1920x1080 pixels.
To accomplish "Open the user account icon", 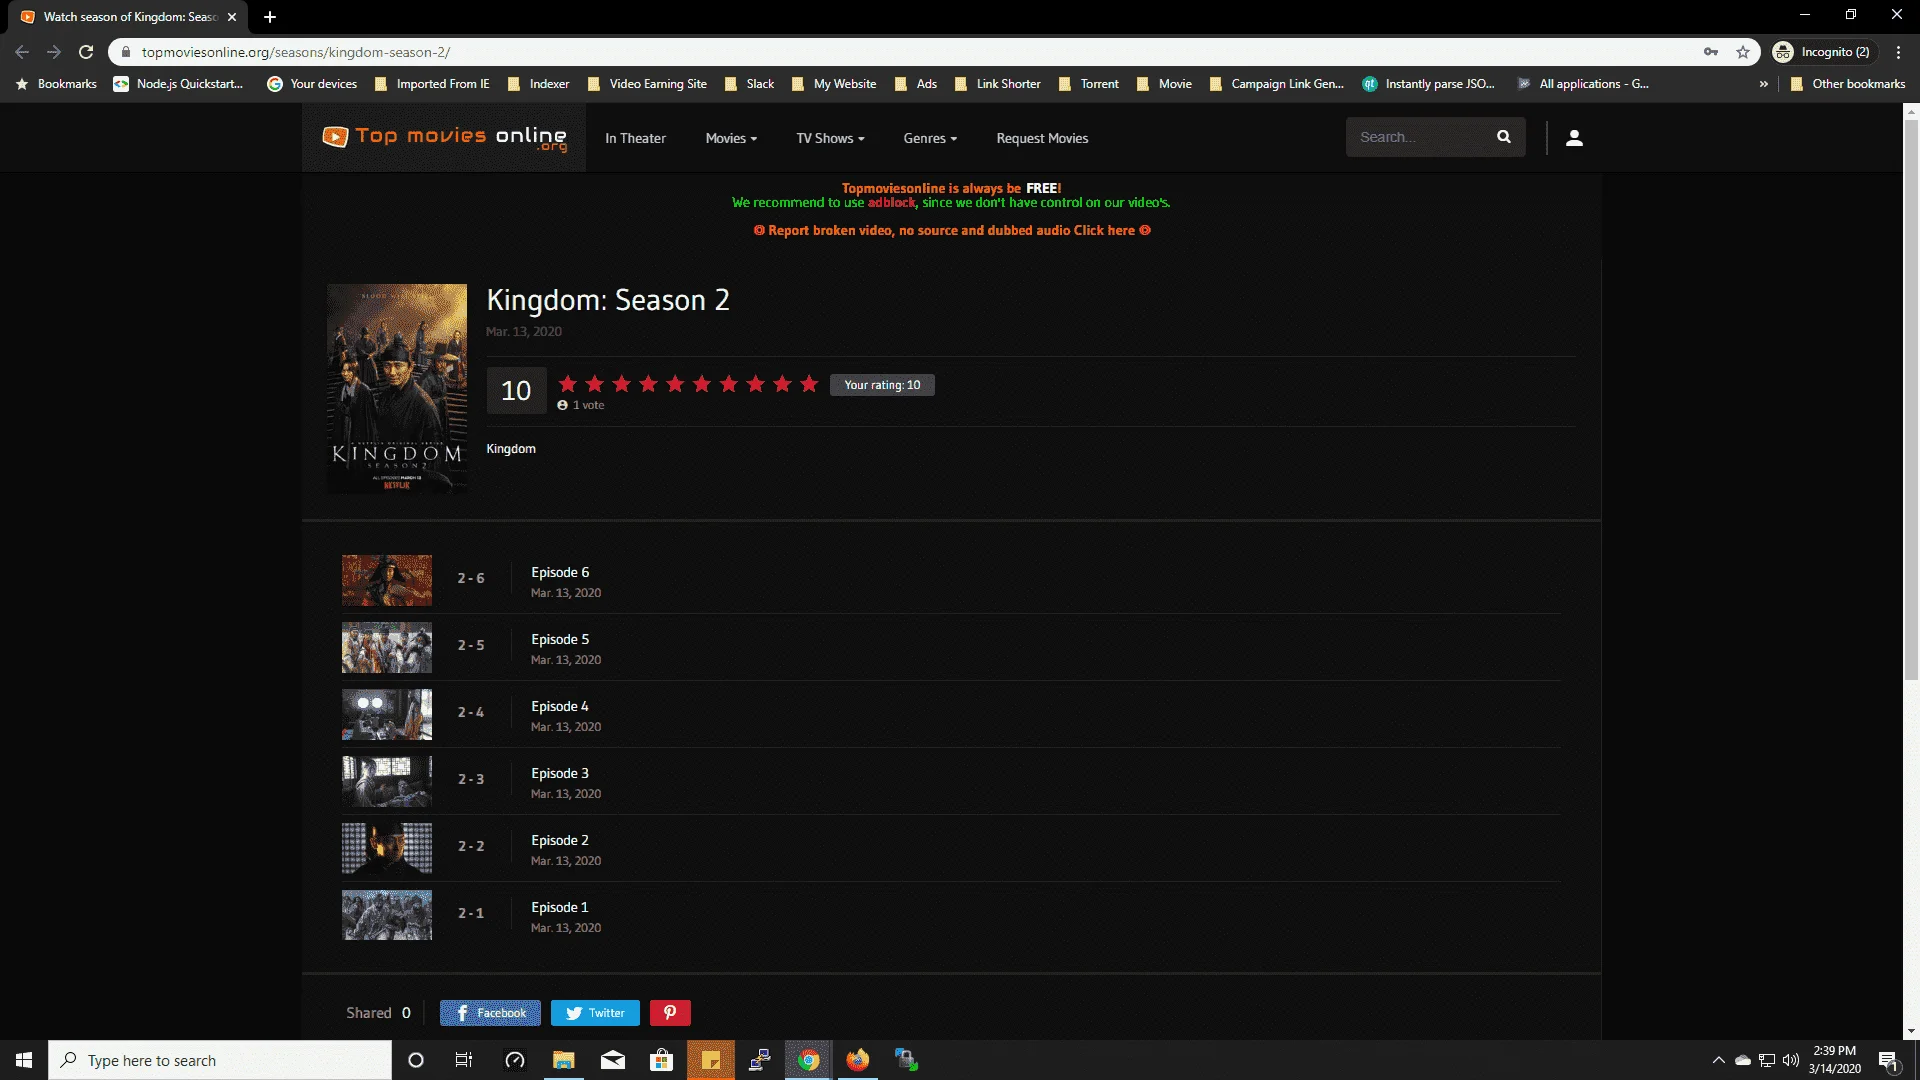I will (1574, 138).
